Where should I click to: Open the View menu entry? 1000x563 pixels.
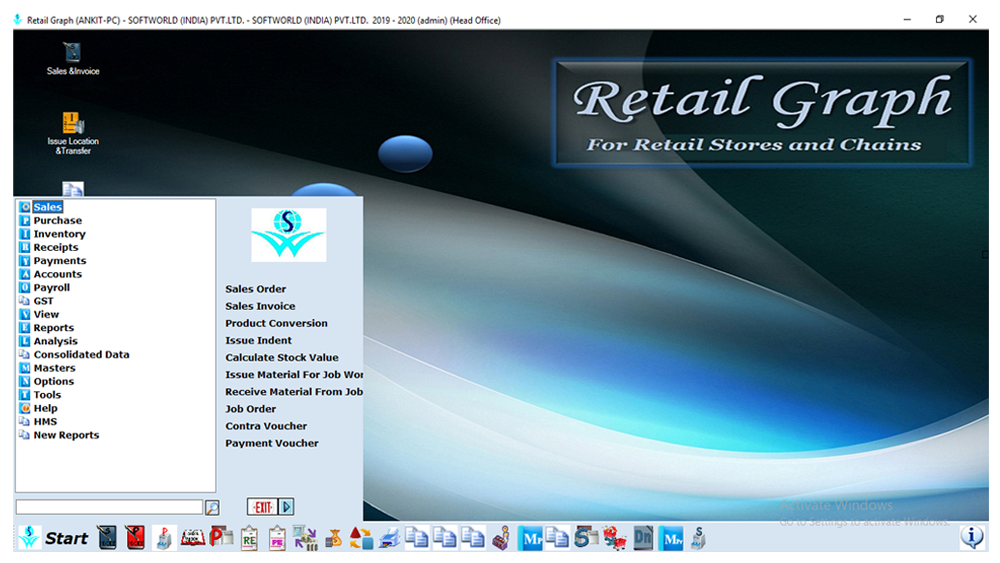coord(46,314)
